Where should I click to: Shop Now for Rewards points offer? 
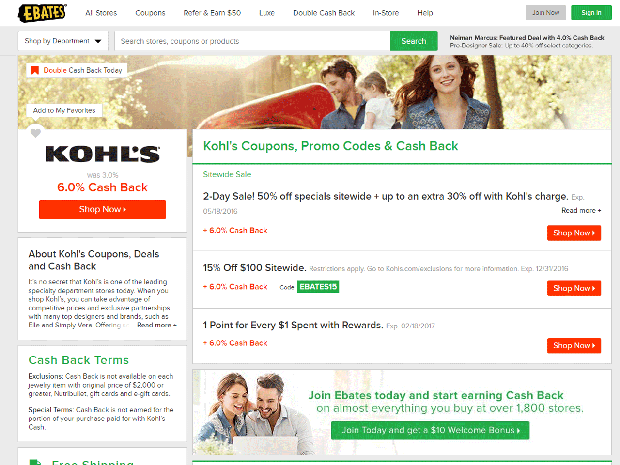pos(574,346)
